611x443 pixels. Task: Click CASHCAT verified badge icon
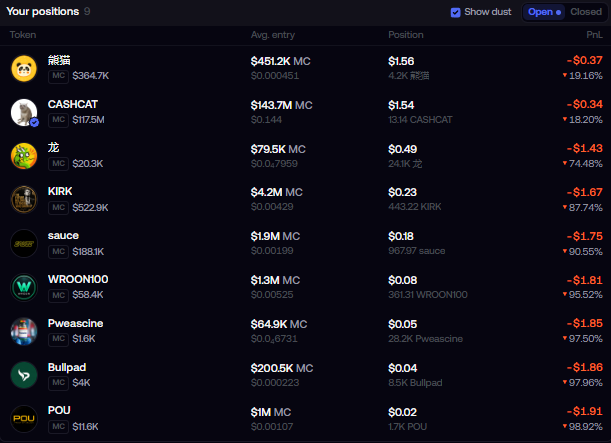(x=34, y=122)
